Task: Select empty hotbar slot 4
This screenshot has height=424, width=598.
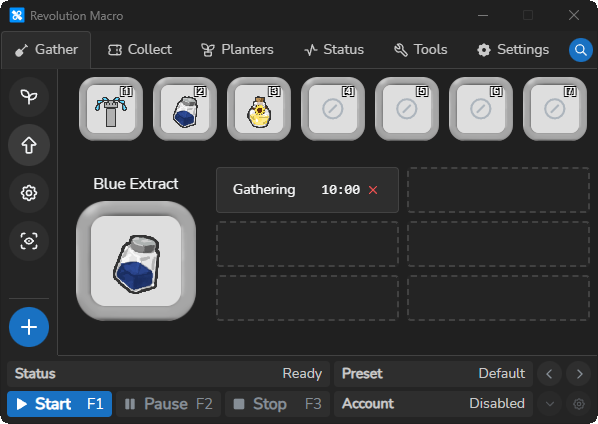Action: tap(333, 109)
